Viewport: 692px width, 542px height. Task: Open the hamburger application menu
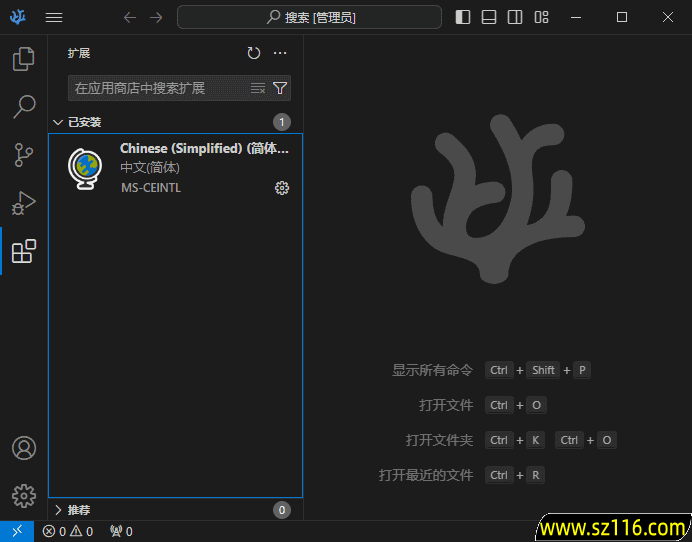54,17
